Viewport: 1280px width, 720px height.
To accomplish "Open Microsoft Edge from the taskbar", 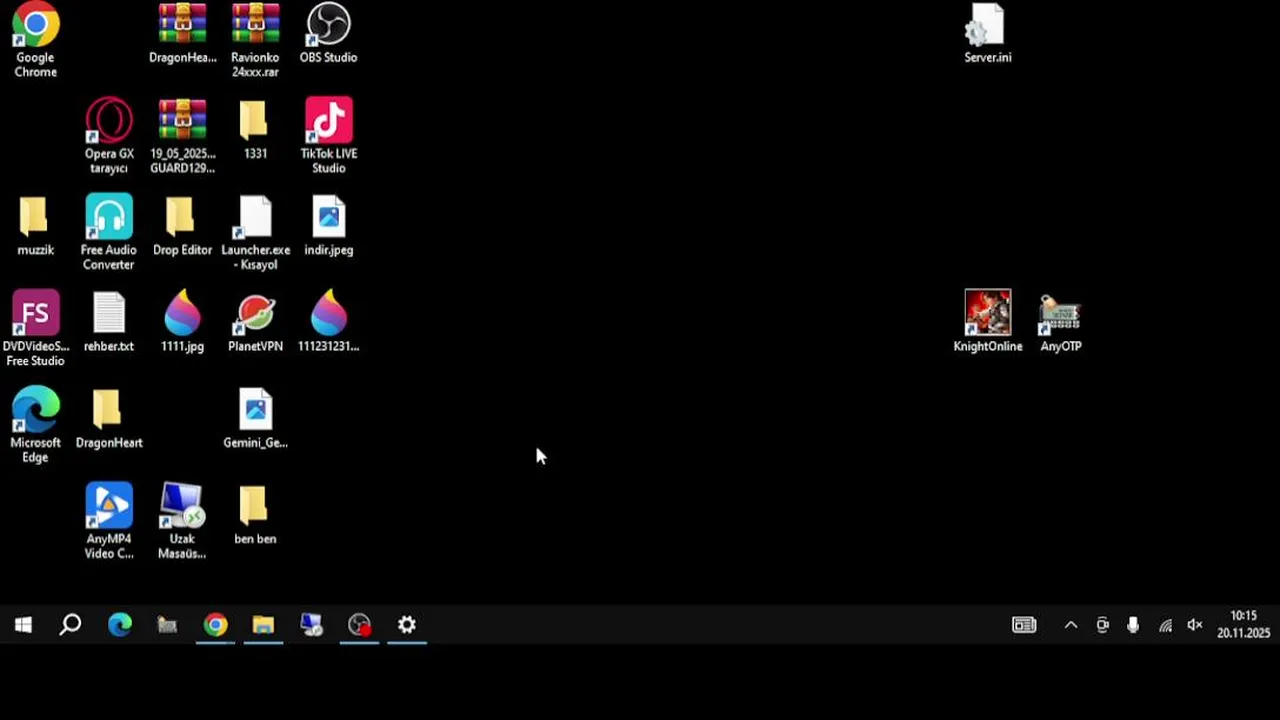I will (x=120, y=625).
